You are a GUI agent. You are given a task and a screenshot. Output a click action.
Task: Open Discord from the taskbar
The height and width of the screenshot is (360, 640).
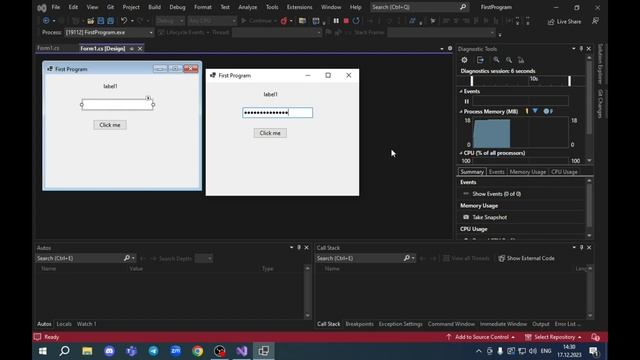[109, 351]
